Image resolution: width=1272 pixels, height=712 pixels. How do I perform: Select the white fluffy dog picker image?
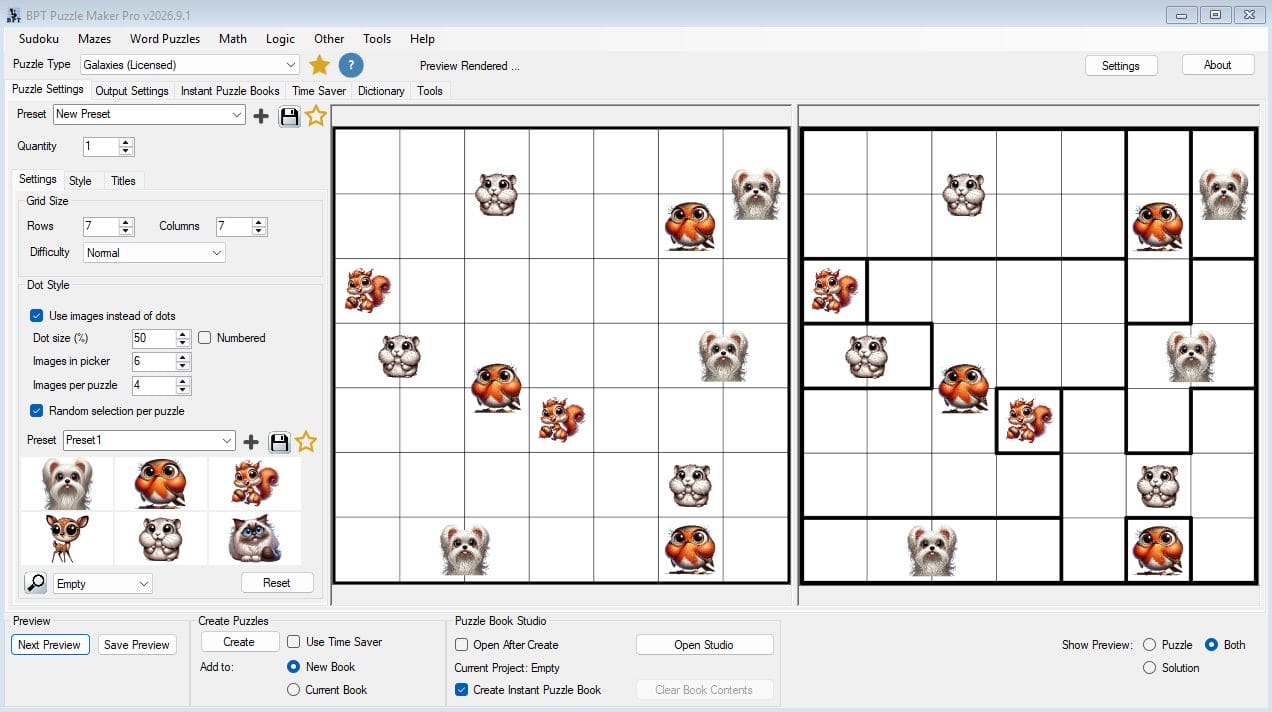click(x=67, y=484)
